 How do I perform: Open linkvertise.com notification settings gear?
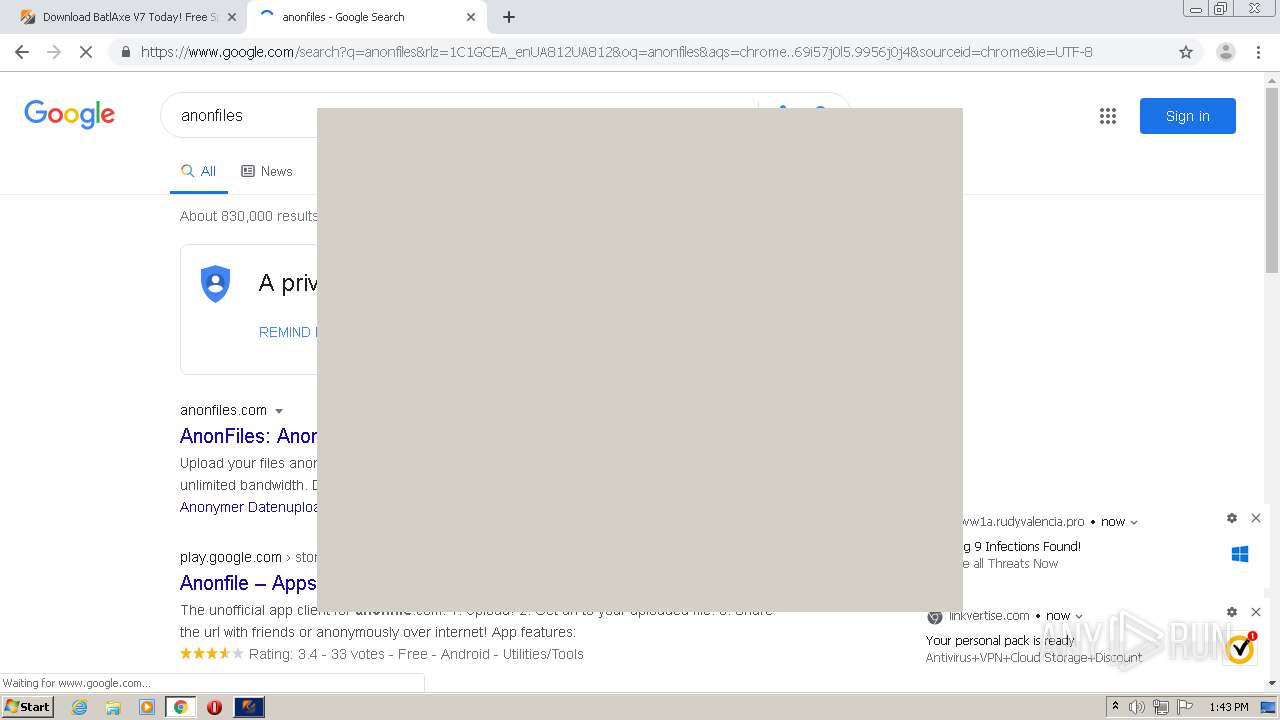point(1232,612)
